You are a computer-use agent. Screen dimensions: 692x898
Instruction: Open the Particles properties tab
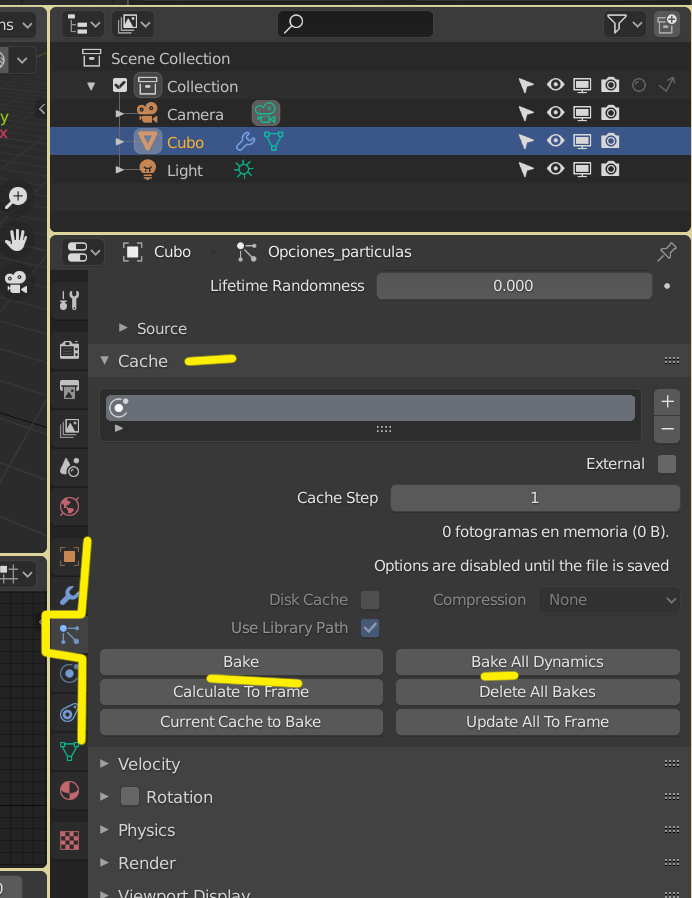pos(69,633)
